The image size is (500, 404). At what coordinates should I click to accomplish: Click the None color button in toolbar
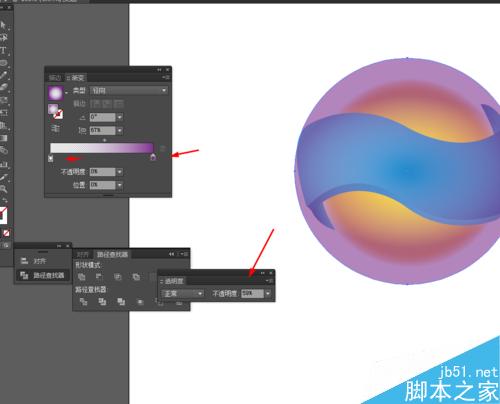coord(6,233)
